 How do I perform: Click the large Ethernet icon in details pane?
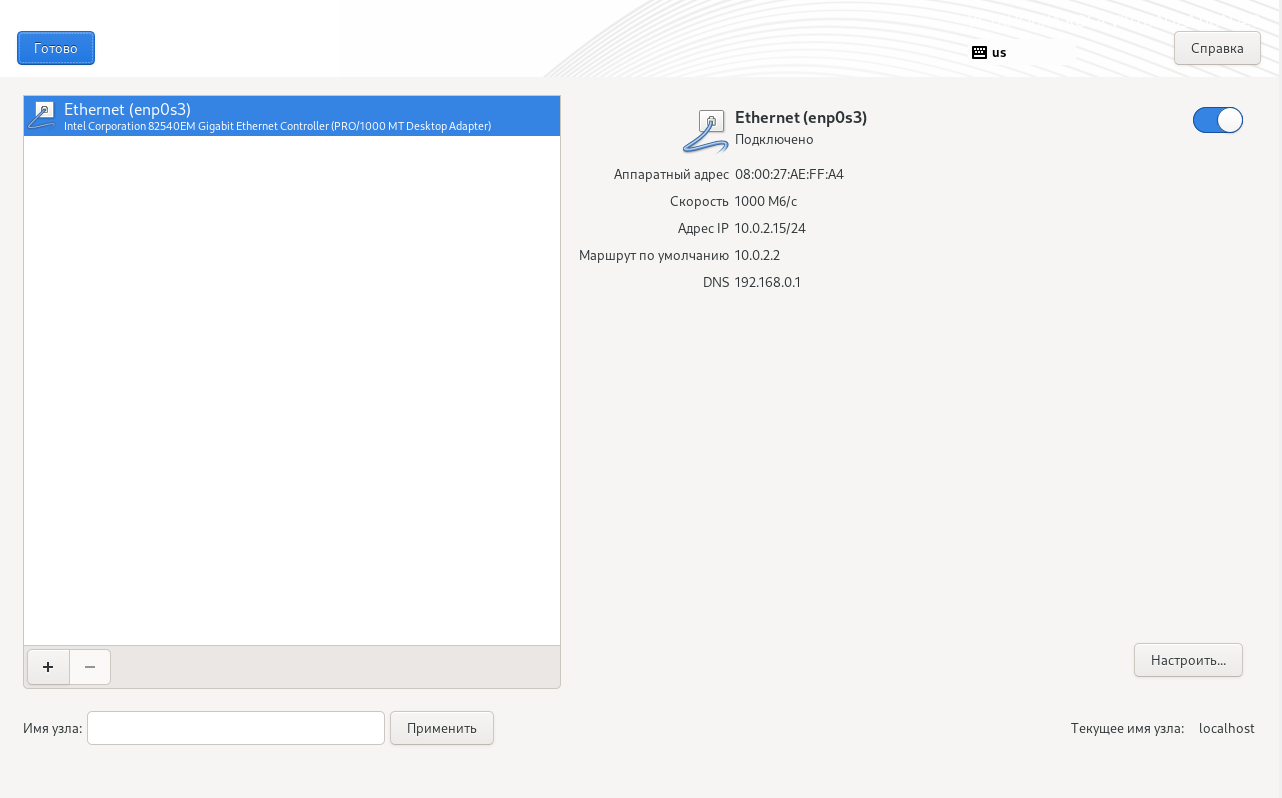point(706,131)
